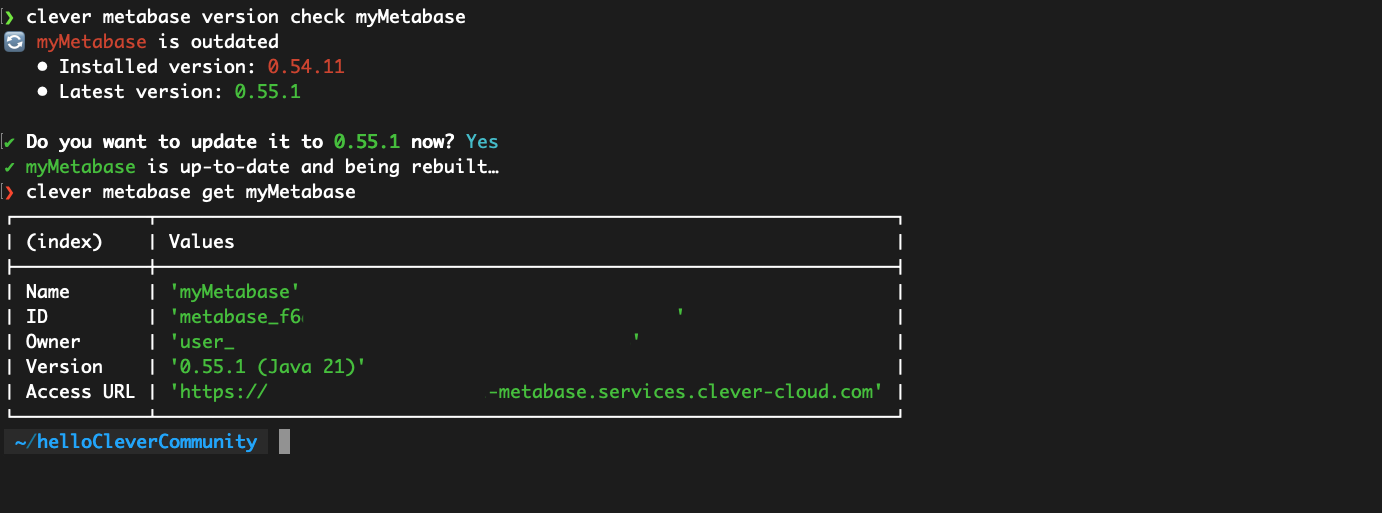Click the '0.55.1 (Java 21)' Version value
The width and height of the screenshot is (1382, 513).
267,367
